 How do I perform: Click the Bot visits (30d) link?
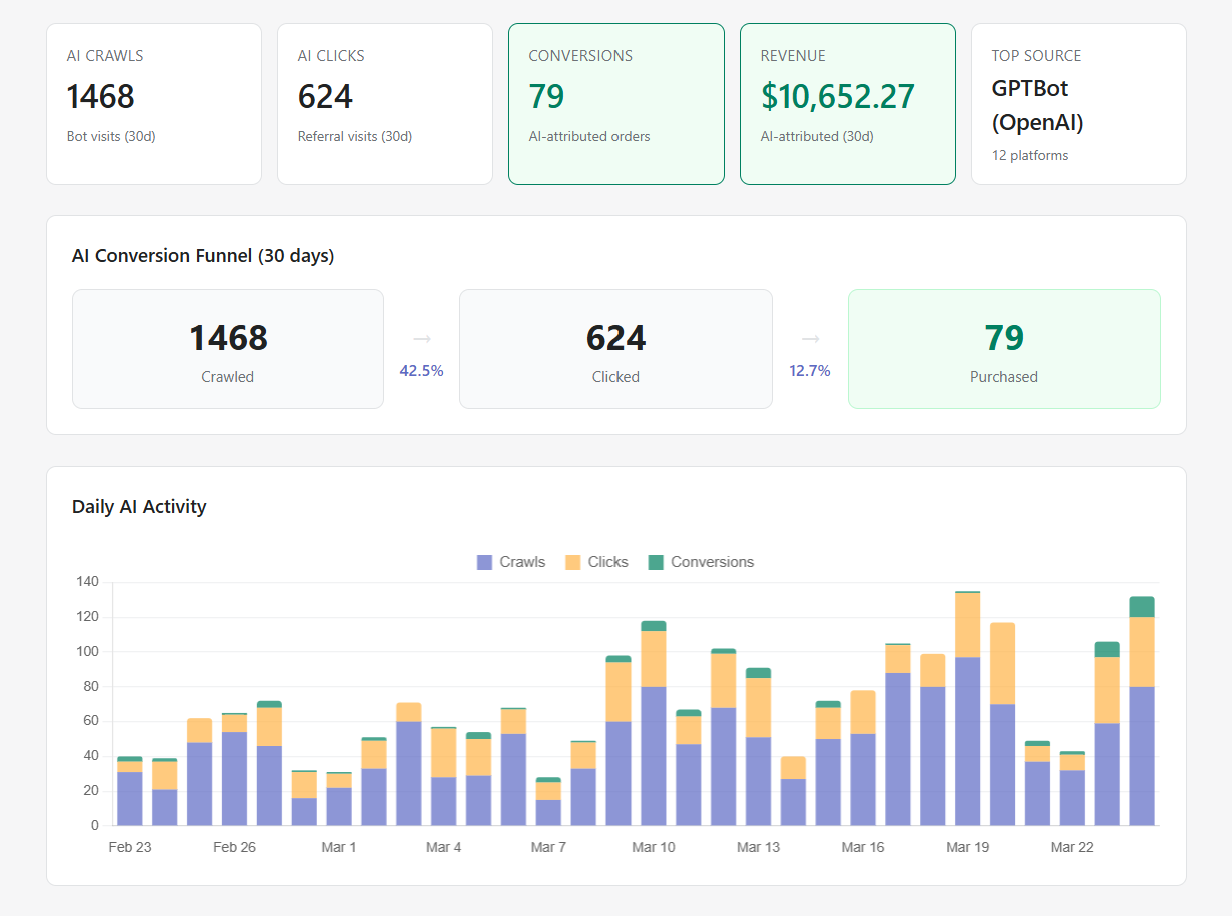click(x=110, y=136)
